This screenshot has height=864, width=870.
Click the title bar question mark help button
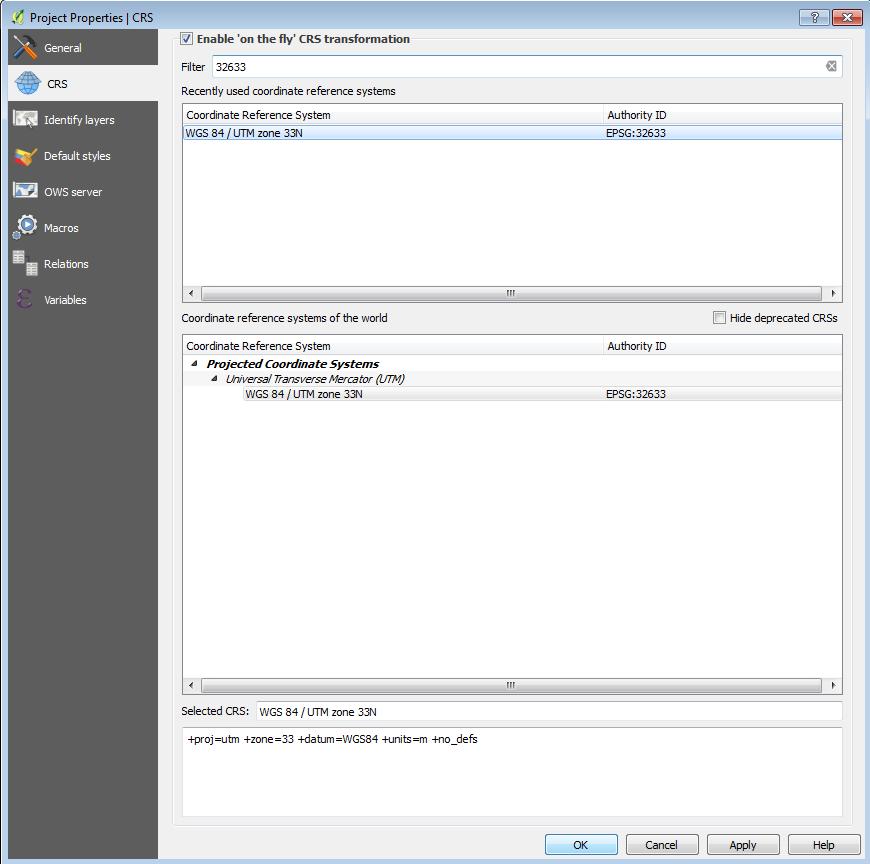click(814, 17)
